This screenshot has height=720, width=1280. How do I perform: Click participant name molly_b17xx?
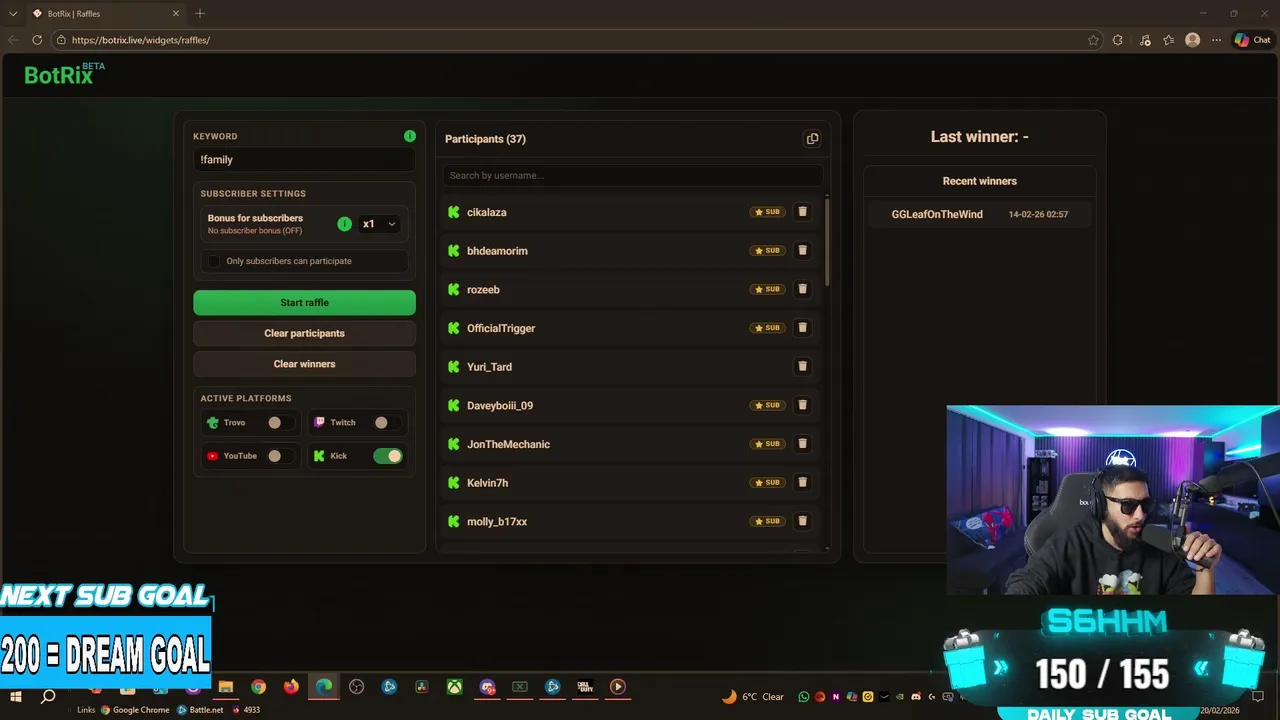click(x=497, y=522)
